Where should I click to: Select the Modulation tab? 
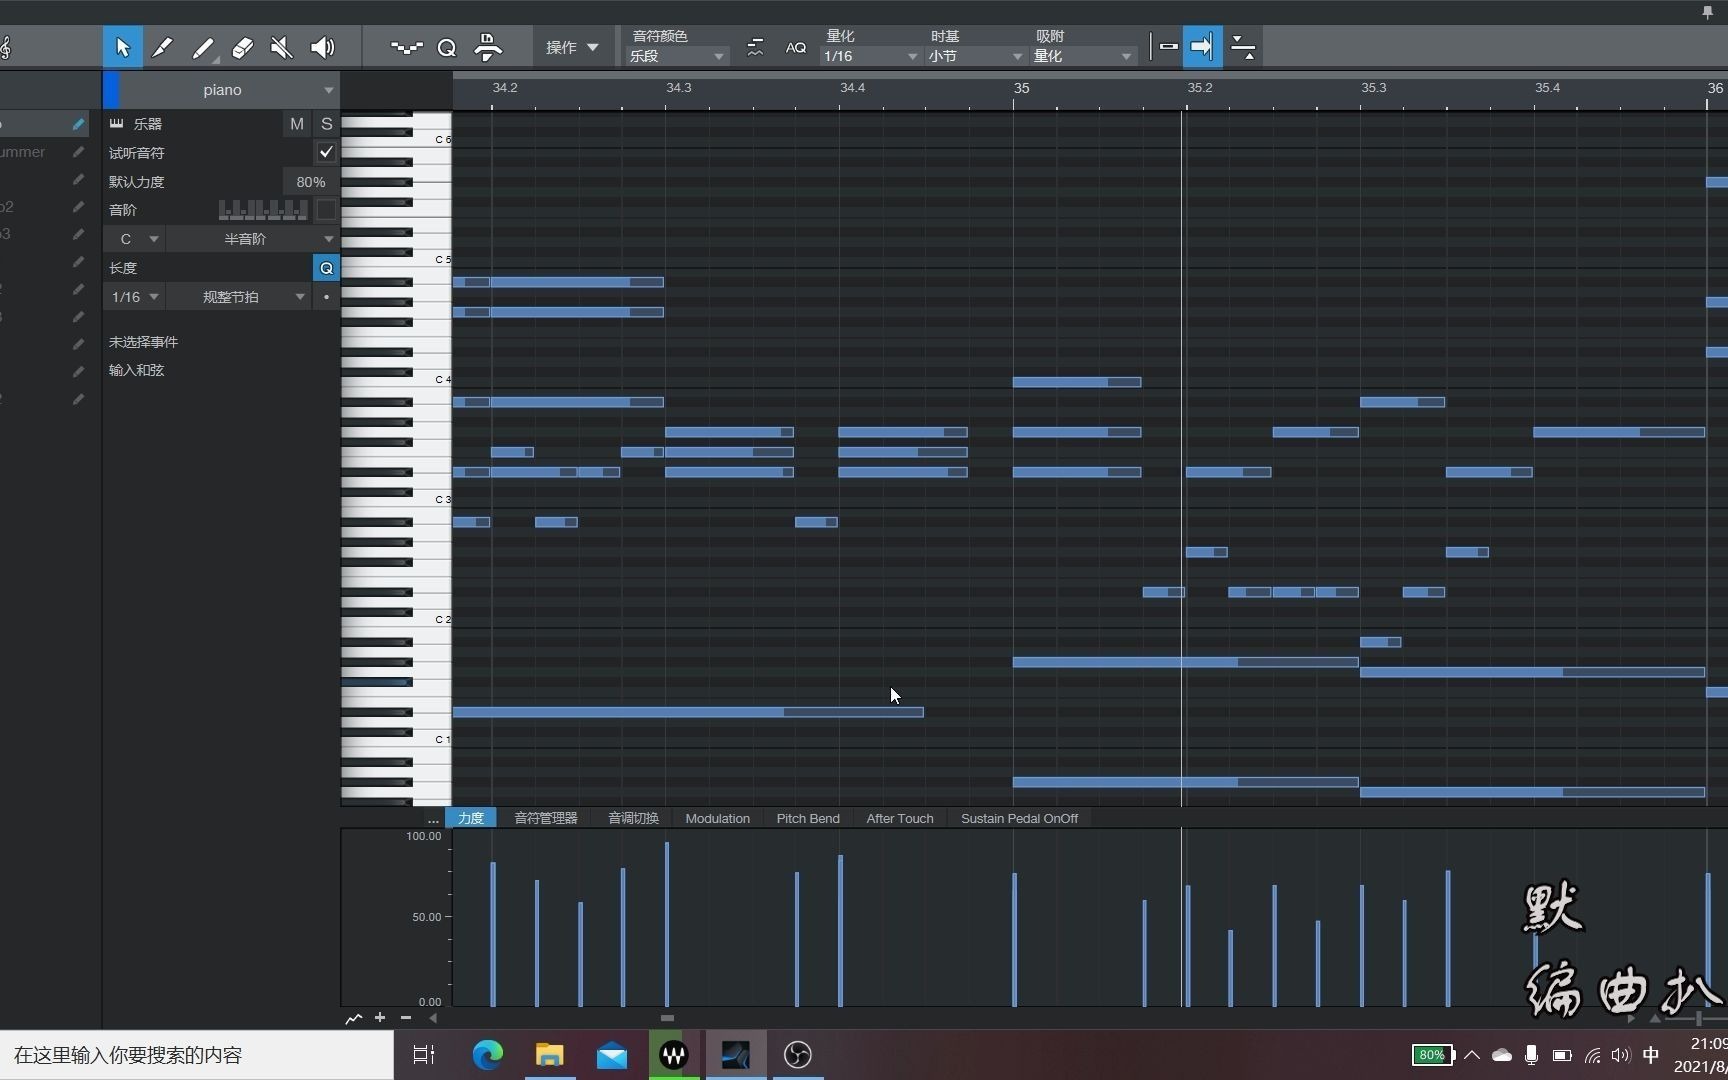coord(717,818)
